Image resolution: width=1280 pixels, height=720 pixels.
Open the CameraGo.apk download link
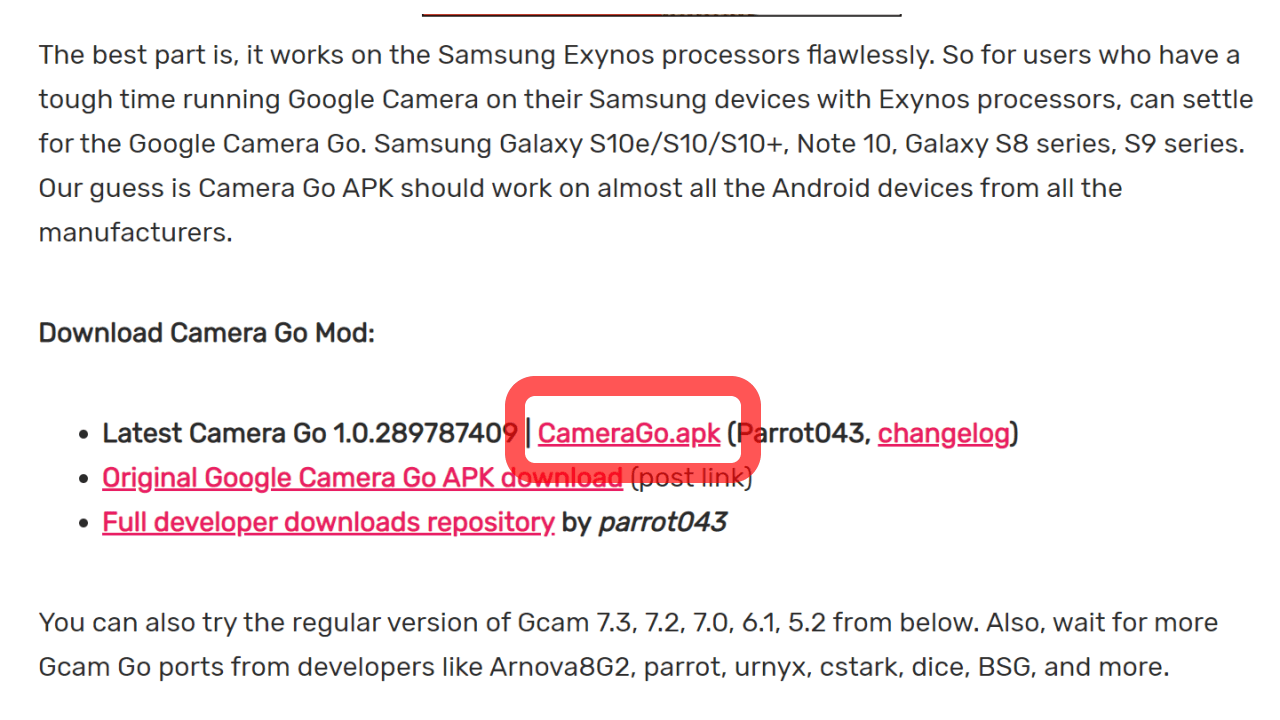click(x=629, y=433)
